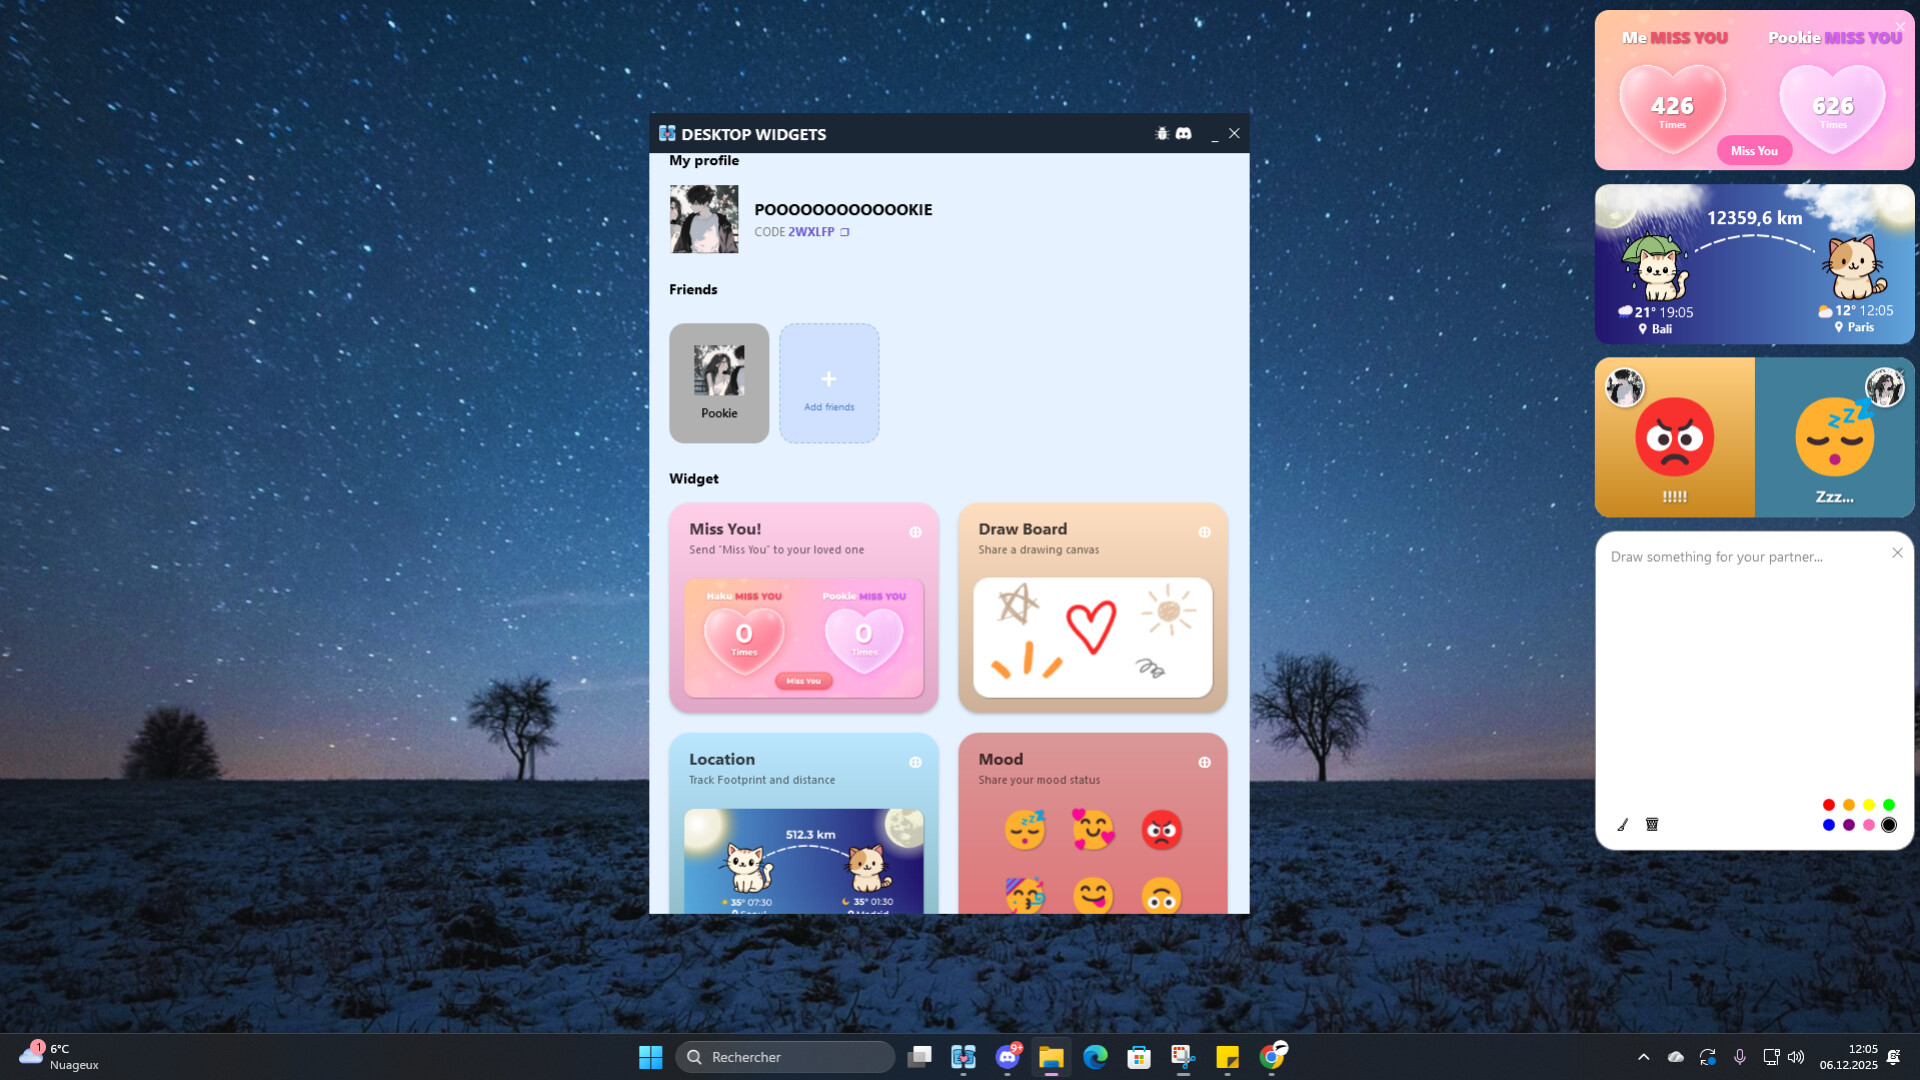
Task: Add the Mood widget via its corner icon
Action: 1203,761
